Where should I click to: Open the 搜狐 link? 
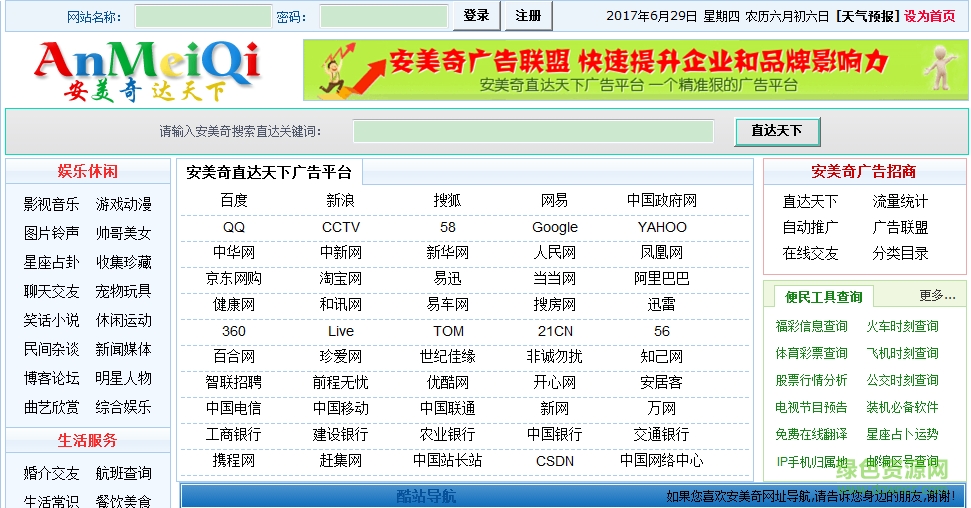pyautogui.click(x=447, y=201)
